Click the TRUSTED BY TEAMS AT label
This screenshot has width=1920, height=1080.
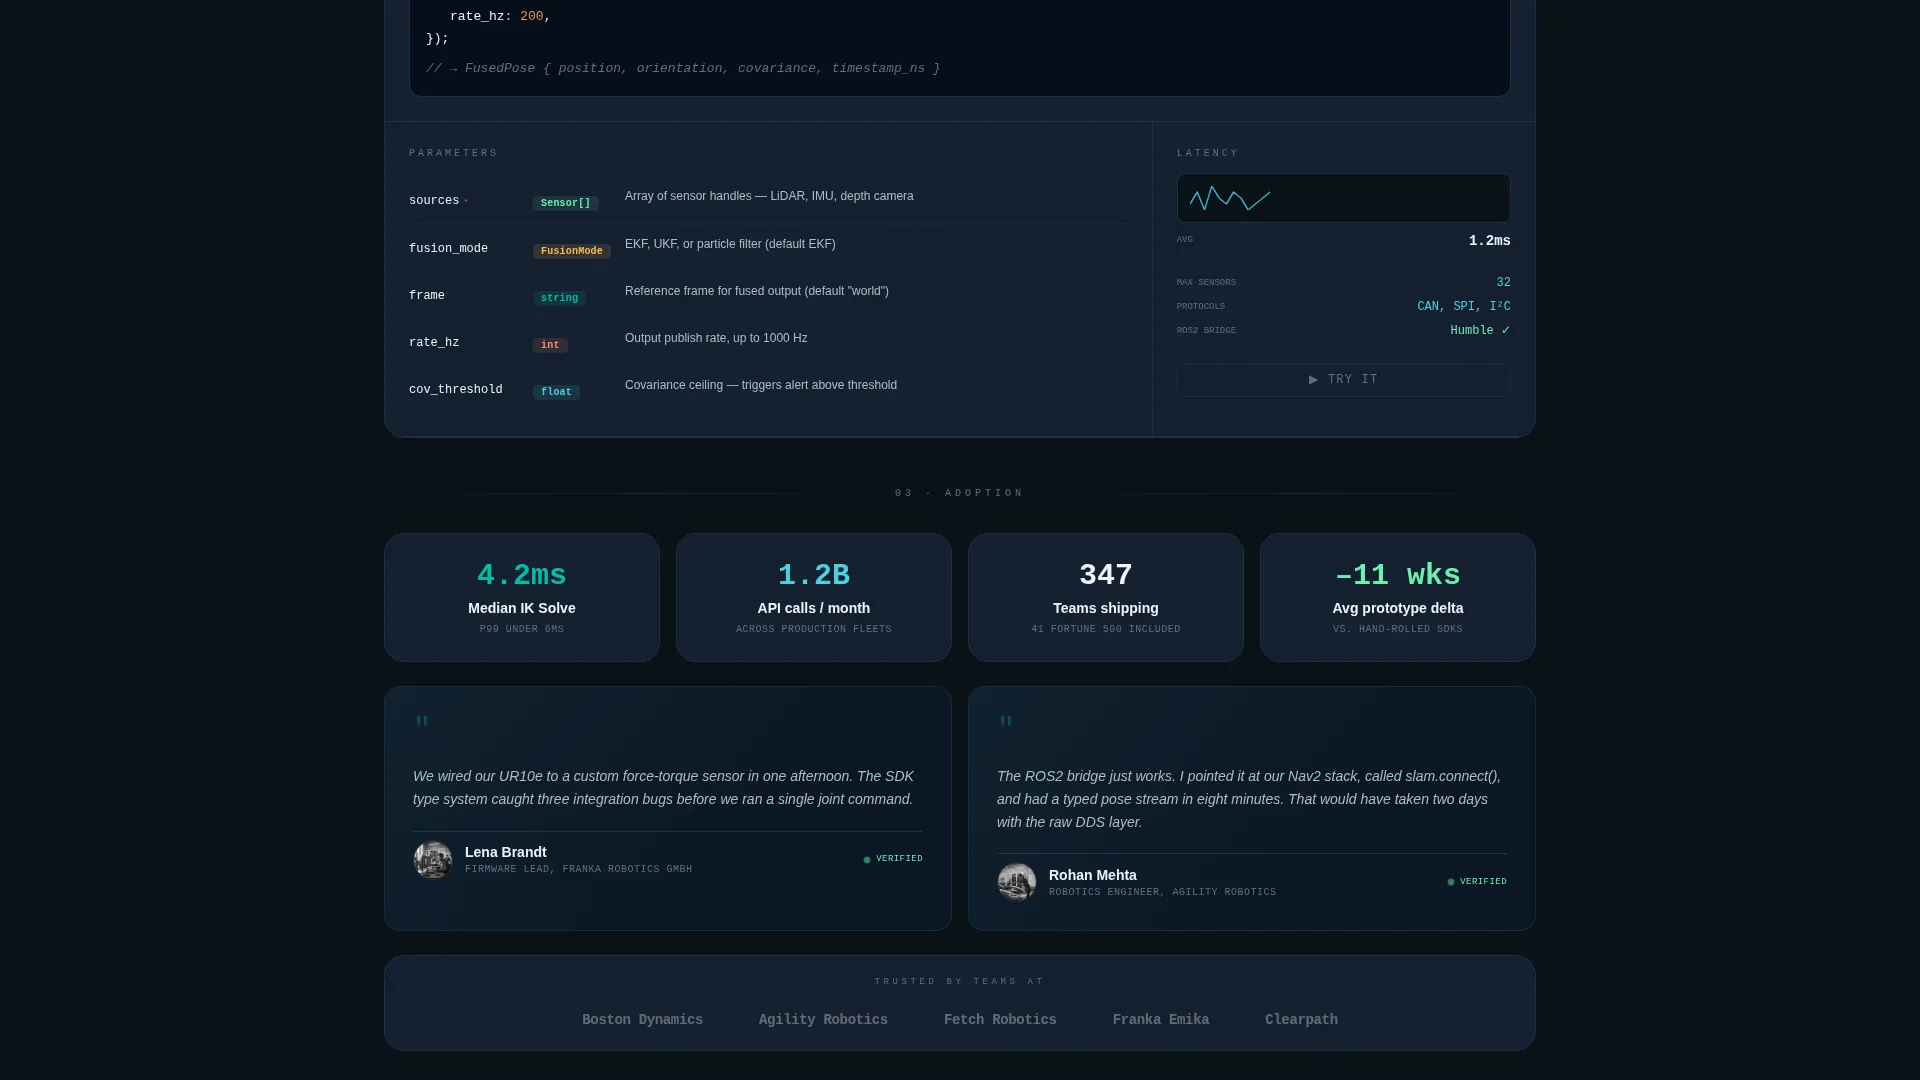(x=959, y=982)
